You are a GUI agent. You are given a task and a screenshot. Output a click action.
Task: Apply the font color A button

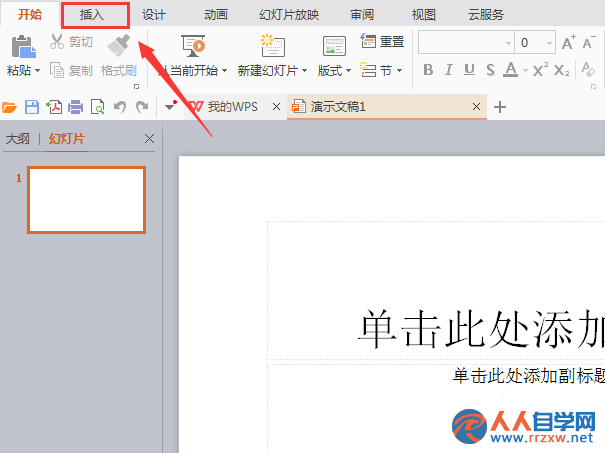tap(511, 69)
